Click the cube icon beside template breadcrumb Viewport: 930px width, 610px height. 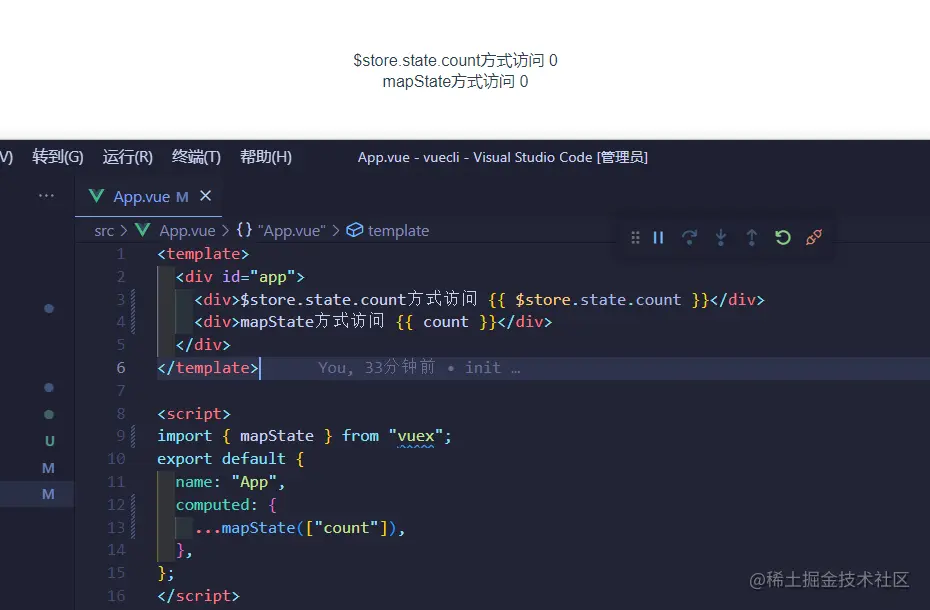coord(354,230)
